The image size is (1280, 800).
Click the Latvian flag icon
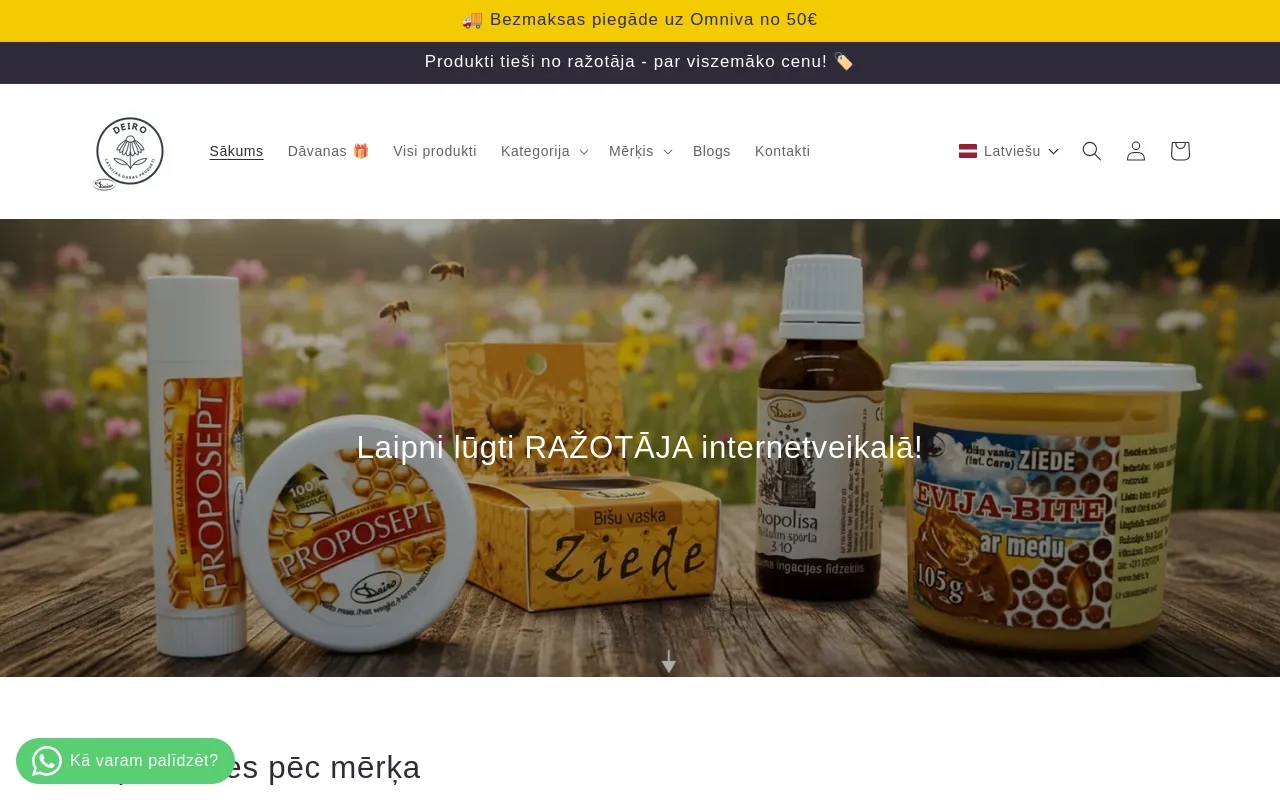click(x=968, y=151)
